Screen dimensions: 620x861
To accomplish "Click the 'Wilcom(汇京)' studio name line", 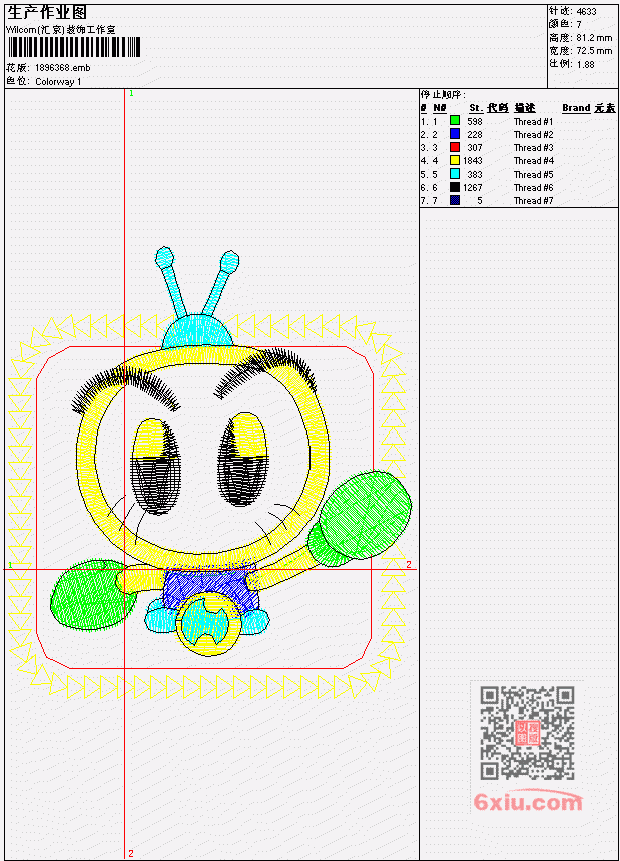I will point(61,30).
